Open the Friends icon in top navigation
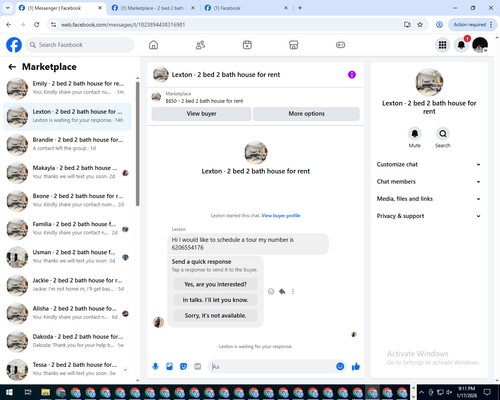Viewport: 500px width, 400px height. click(200, 45)
